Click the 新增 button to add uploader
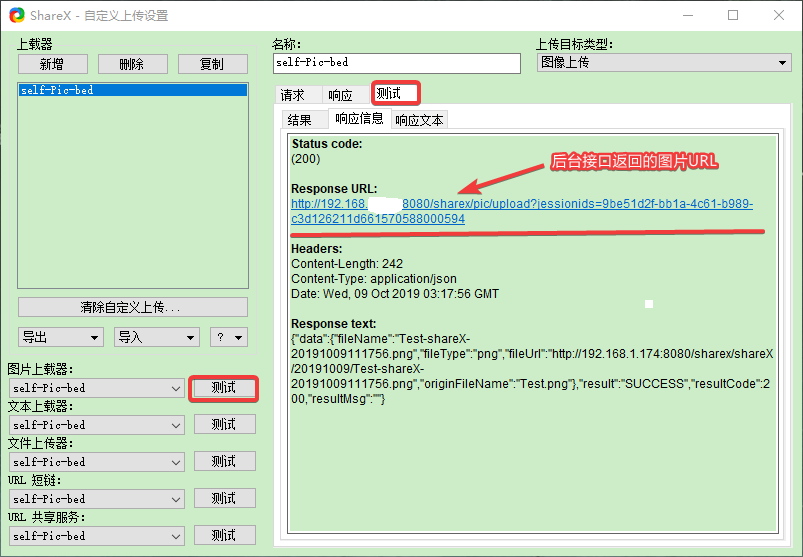 click(53, 65)
